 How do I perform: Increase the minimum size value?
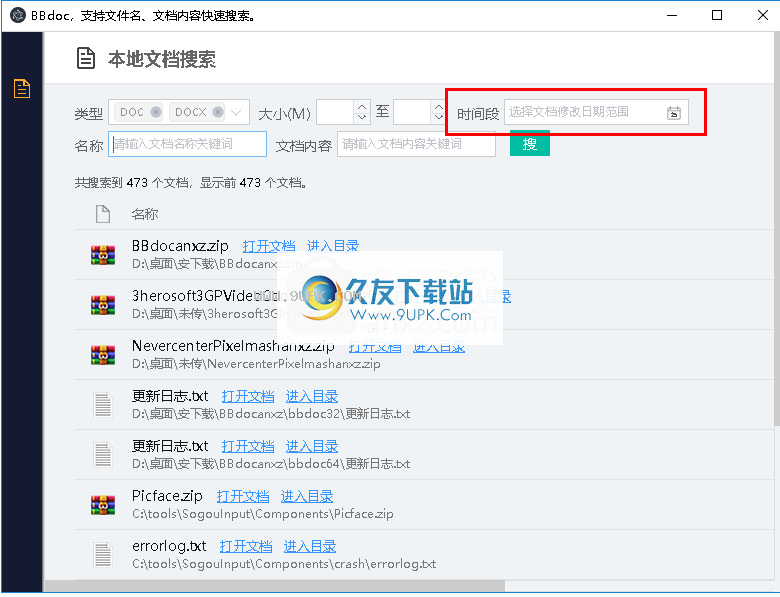pos(362,106)
